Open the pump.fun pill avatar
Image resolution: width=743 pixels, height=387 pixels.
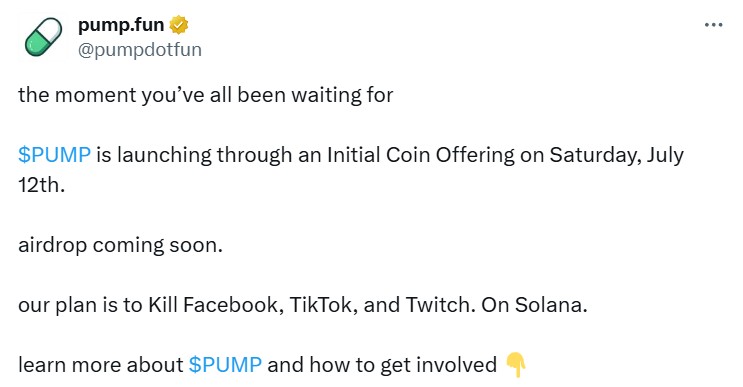[x=43, y=37]
